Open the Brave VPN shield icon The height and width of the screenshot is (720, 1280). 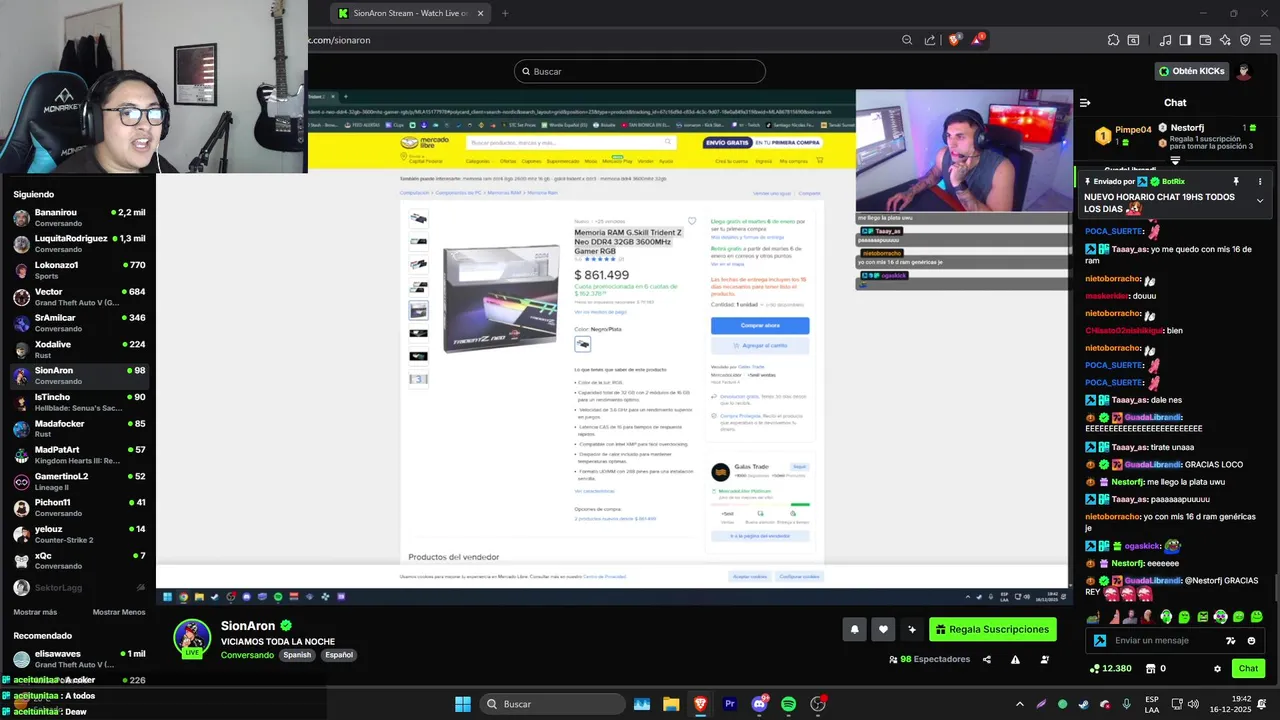pos(1245,40)
